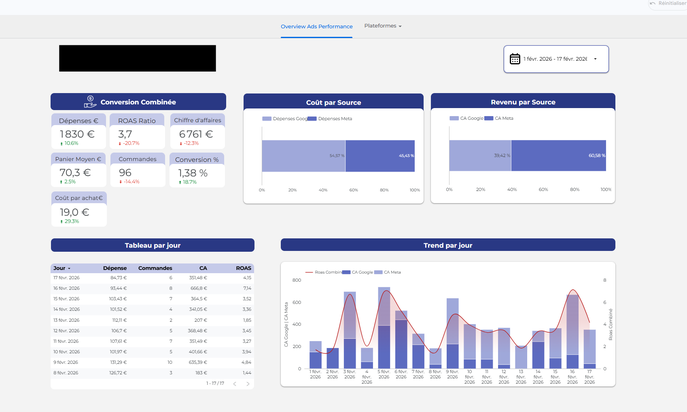
Task: Click the Chiffre d'affaires scorecard value
Action: coord(196,134)
